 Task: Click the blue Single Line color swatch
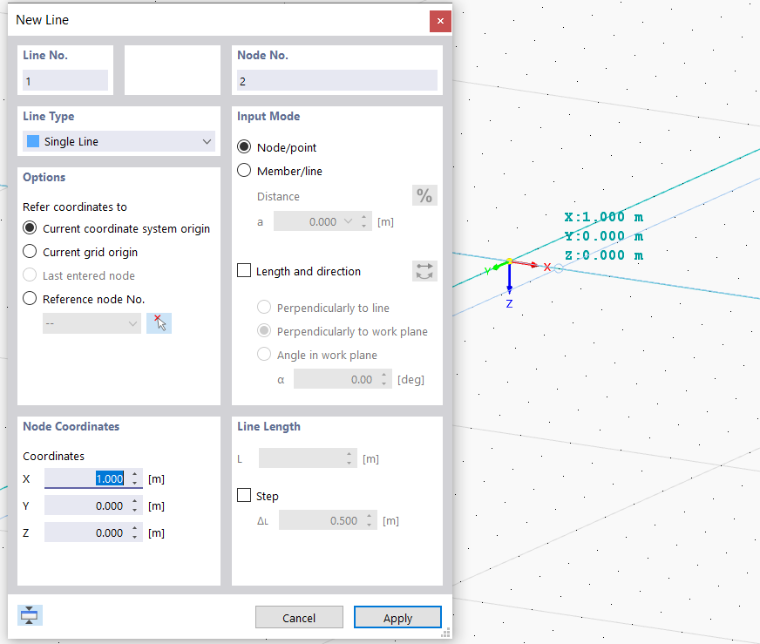33,141
